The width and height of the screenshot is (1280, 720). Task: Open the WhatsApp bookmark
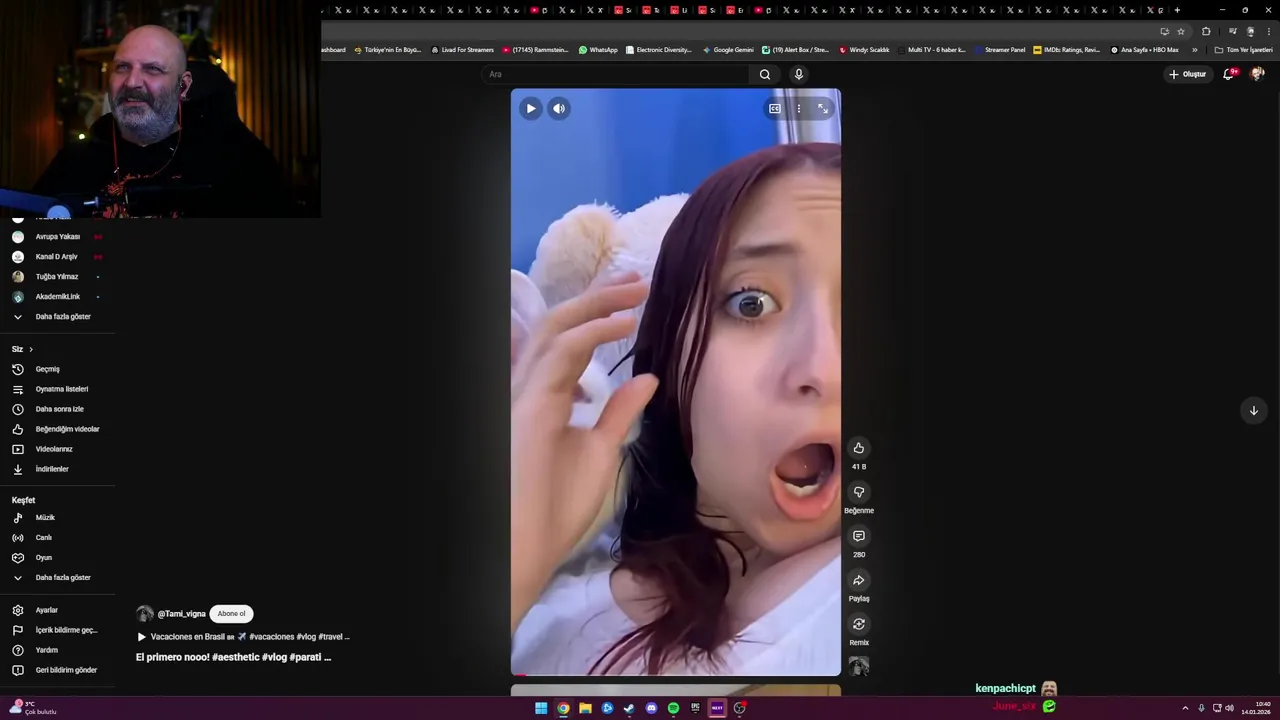(x=598, y=50)
